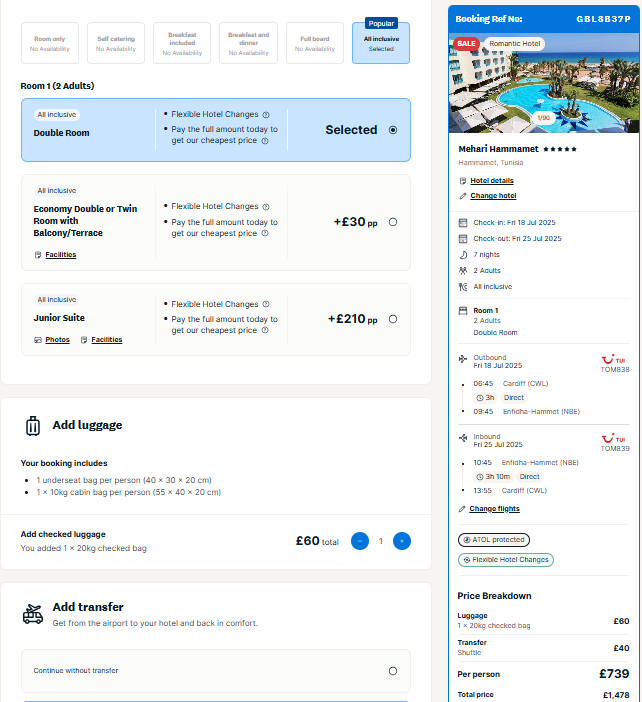Open the Mehari Hammamet hotel photo gallery
642x702 pixels.
point(544,83)
